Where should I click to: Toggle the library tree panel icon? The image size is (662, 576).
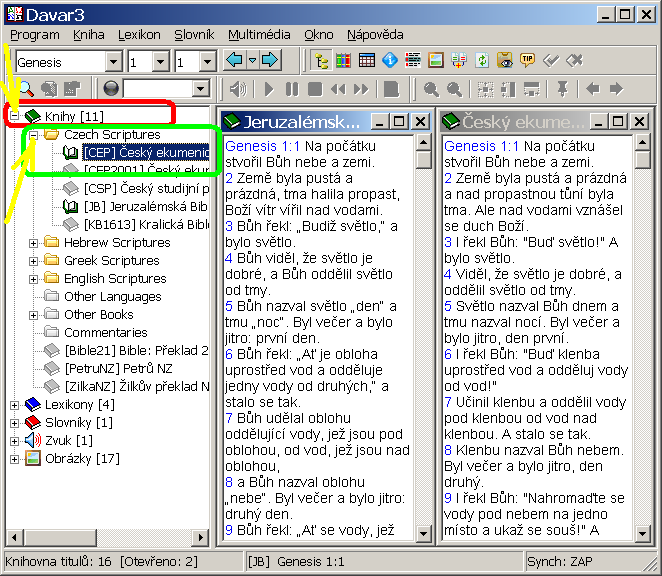click(x=321, y=61)
